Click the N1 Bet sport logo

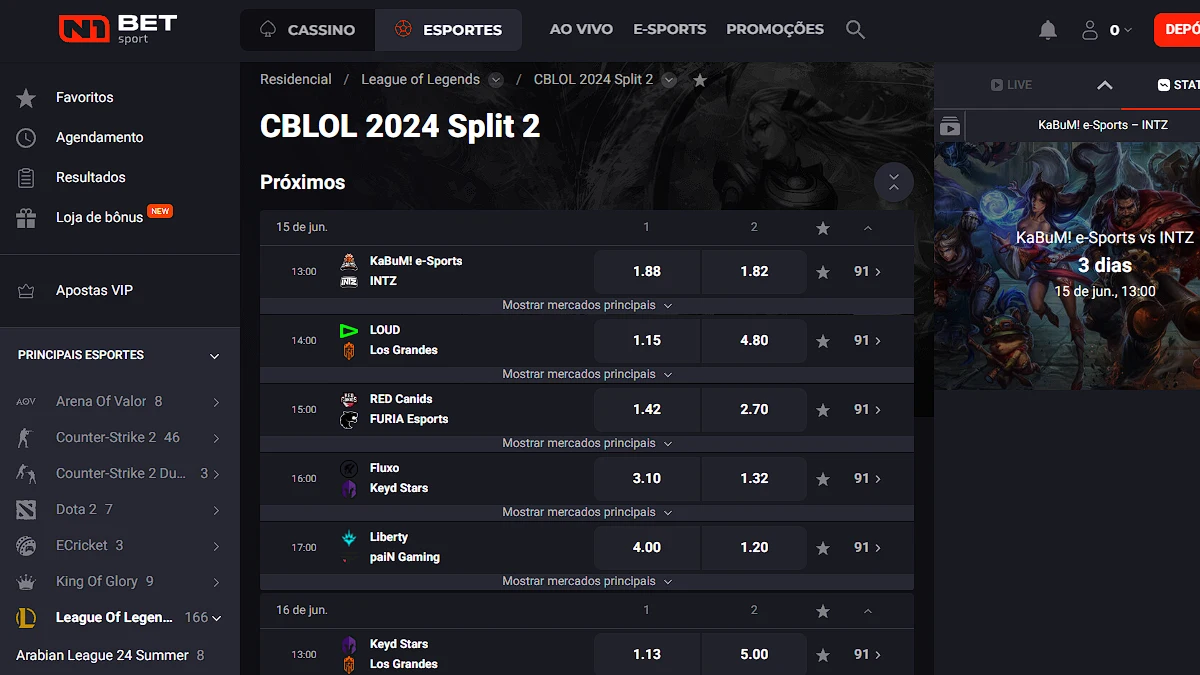(118, 28)
